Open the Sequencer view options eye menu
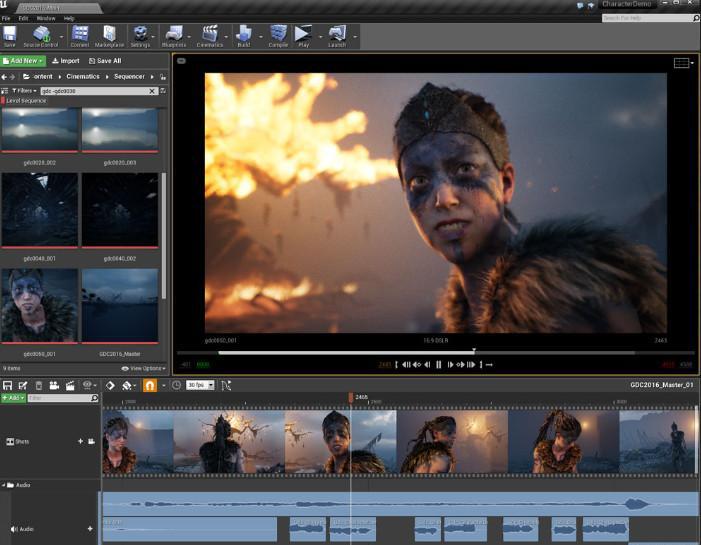Image resolution: width=701 pixels, height=545 pixels. [x=89, y=385]
